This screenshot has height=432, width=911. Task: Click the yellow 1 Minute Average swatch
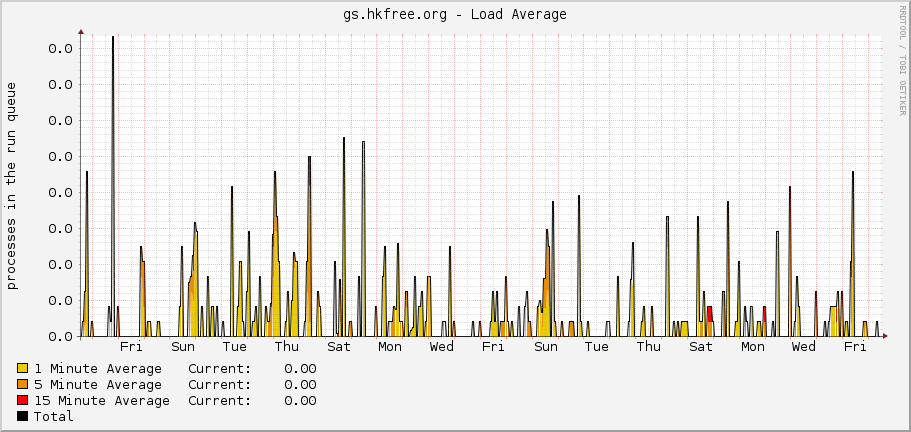(x=23, y=368)
